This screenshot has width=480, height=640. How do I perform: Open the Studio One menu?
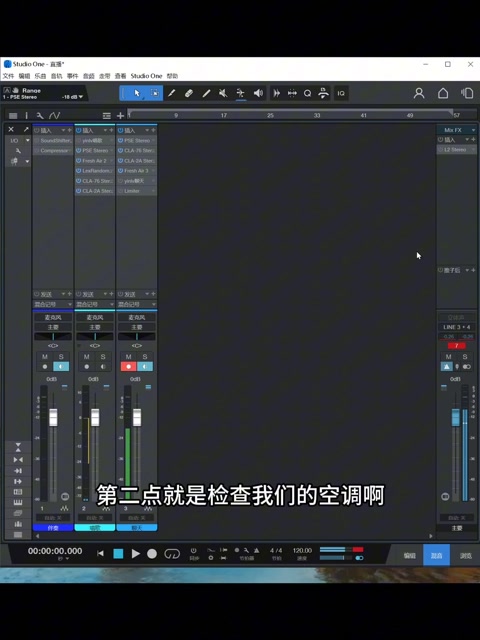147,76
